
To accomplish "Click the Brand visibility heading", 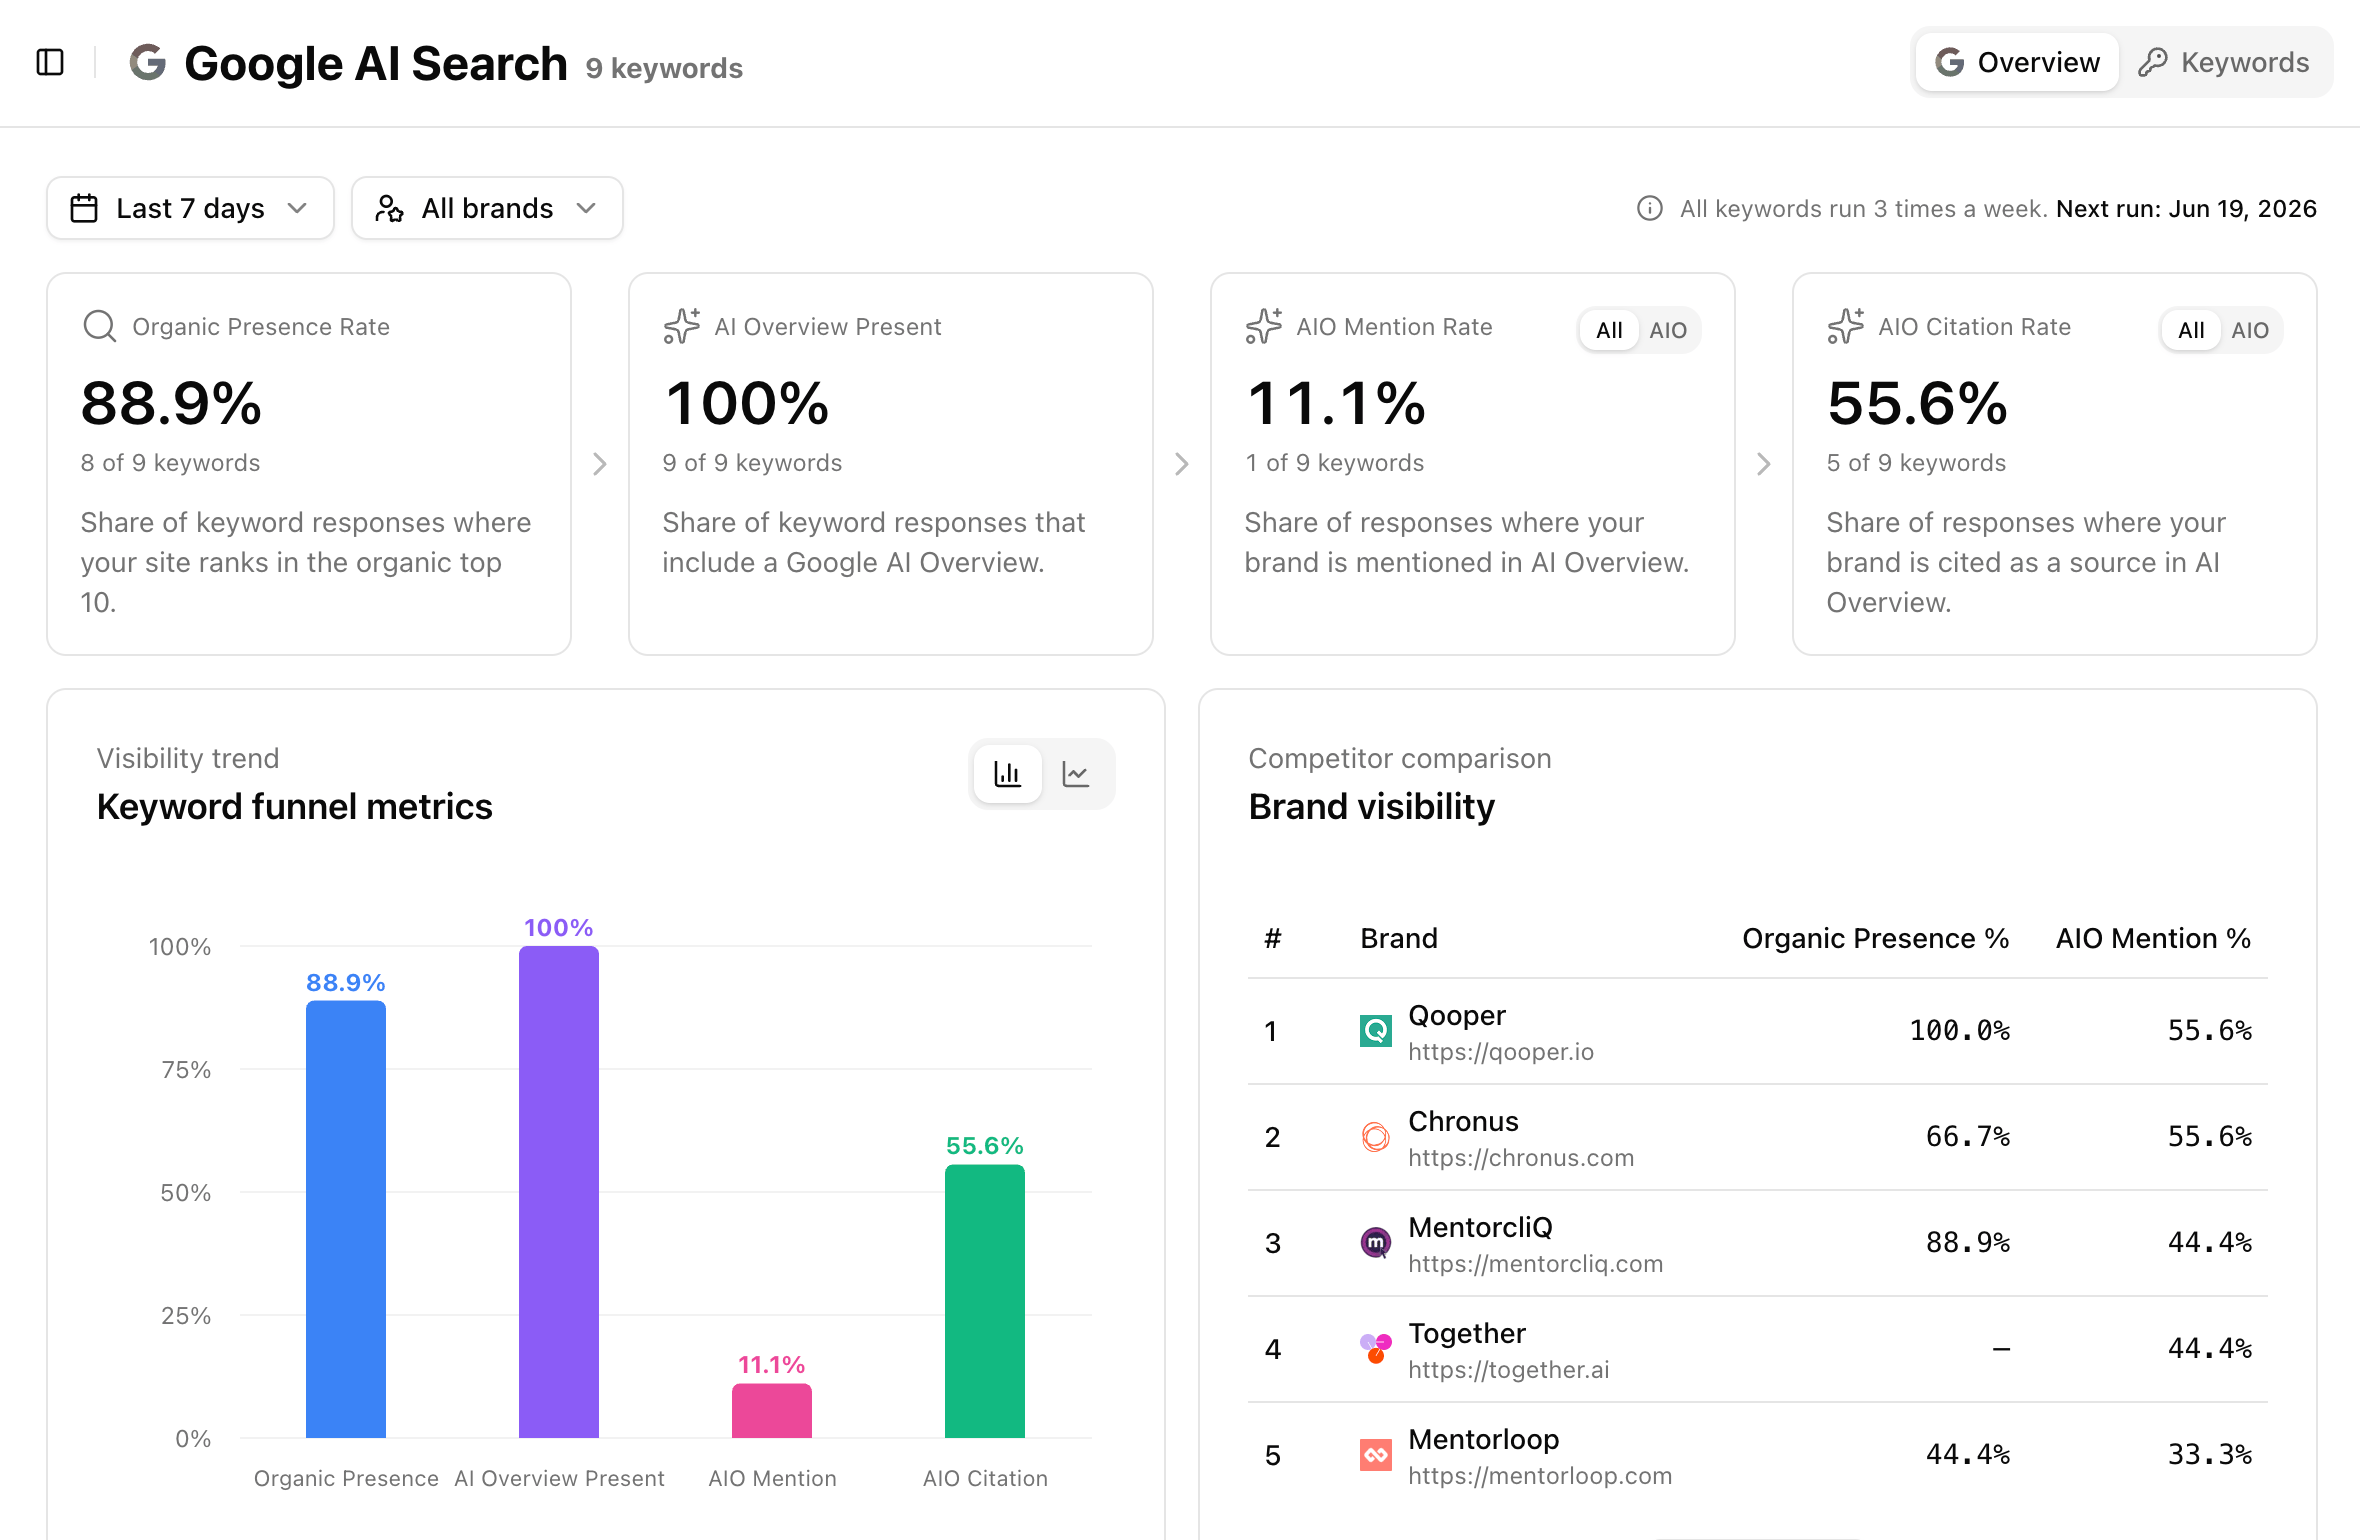I will (1371, 807).
